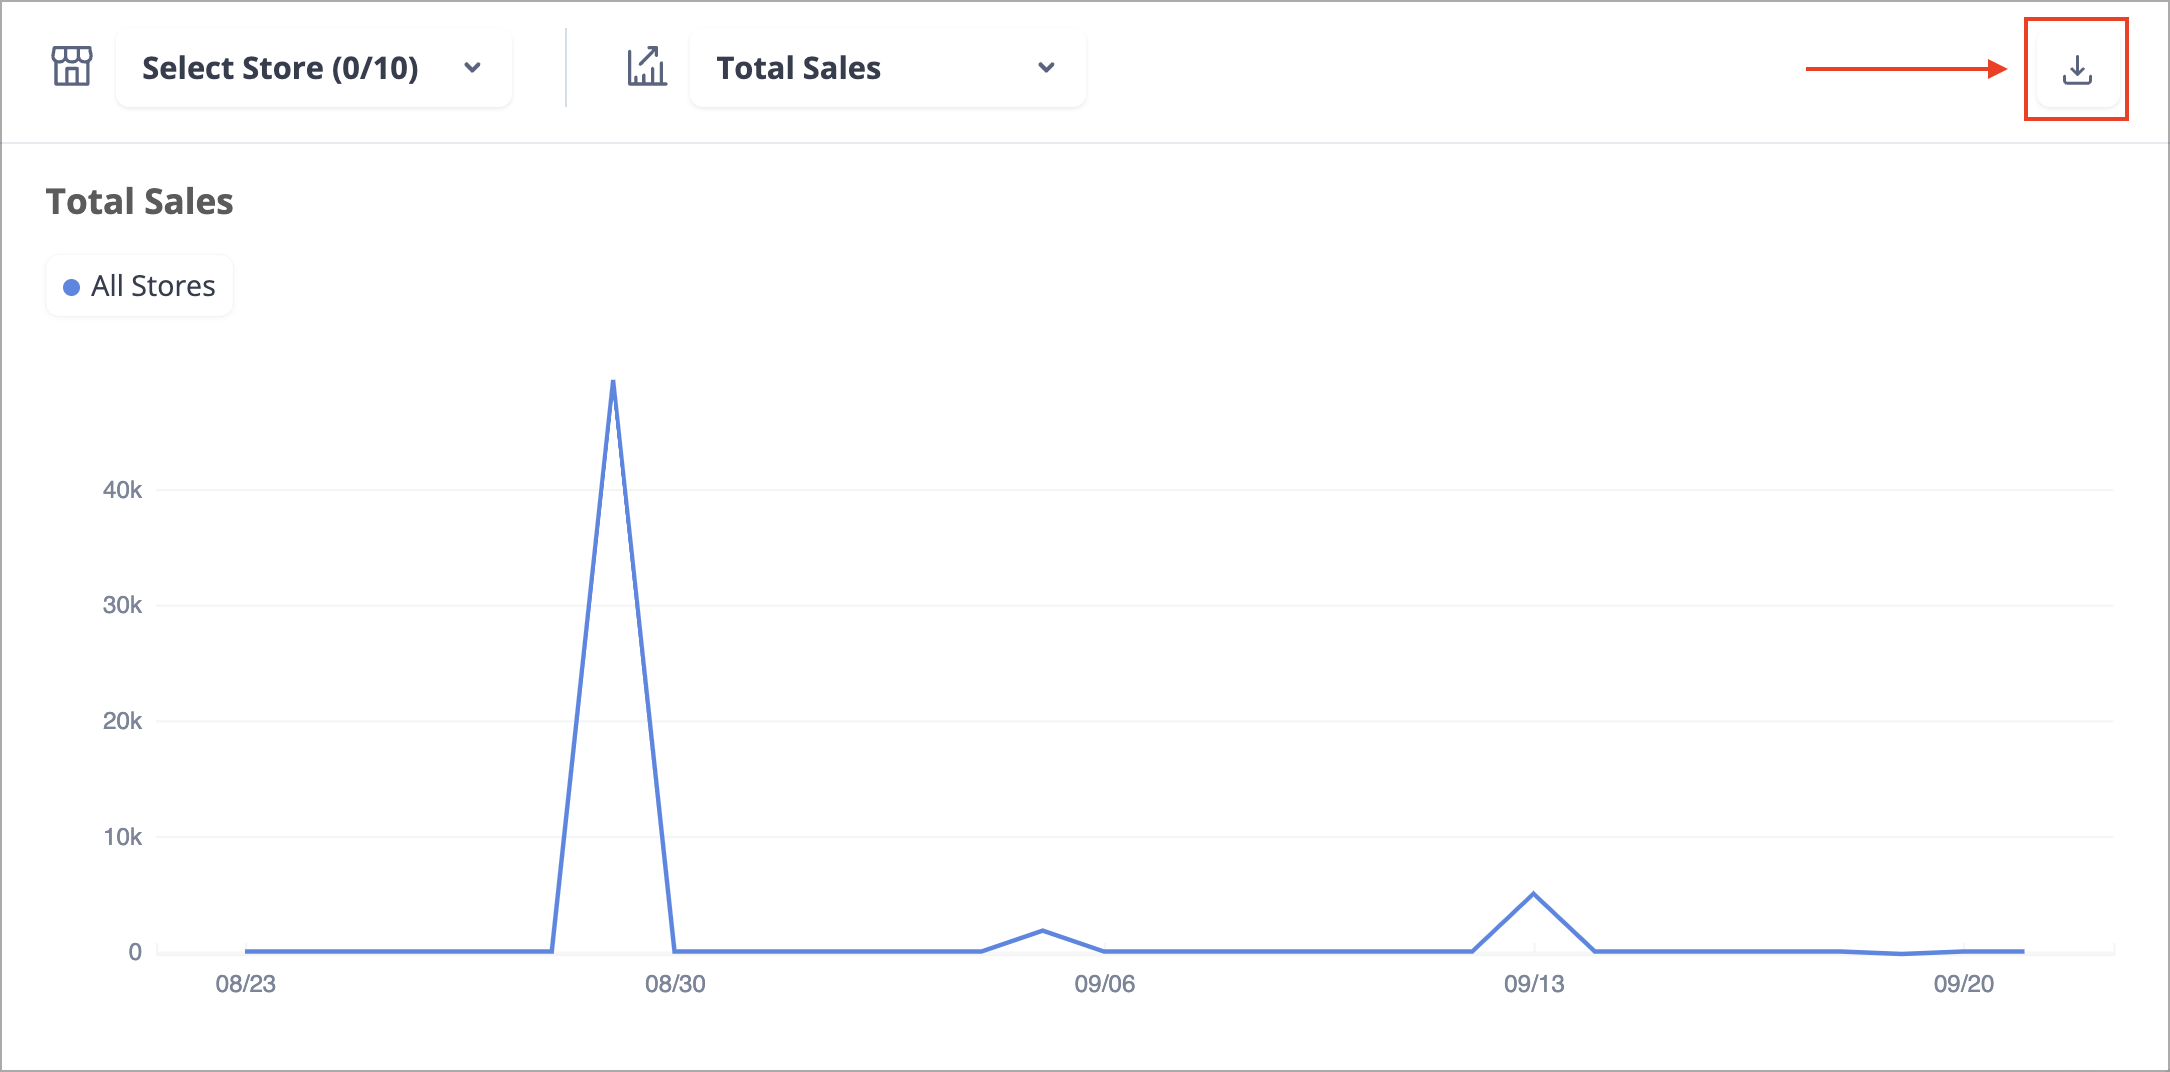Click the 09/20 date label

1964,984
